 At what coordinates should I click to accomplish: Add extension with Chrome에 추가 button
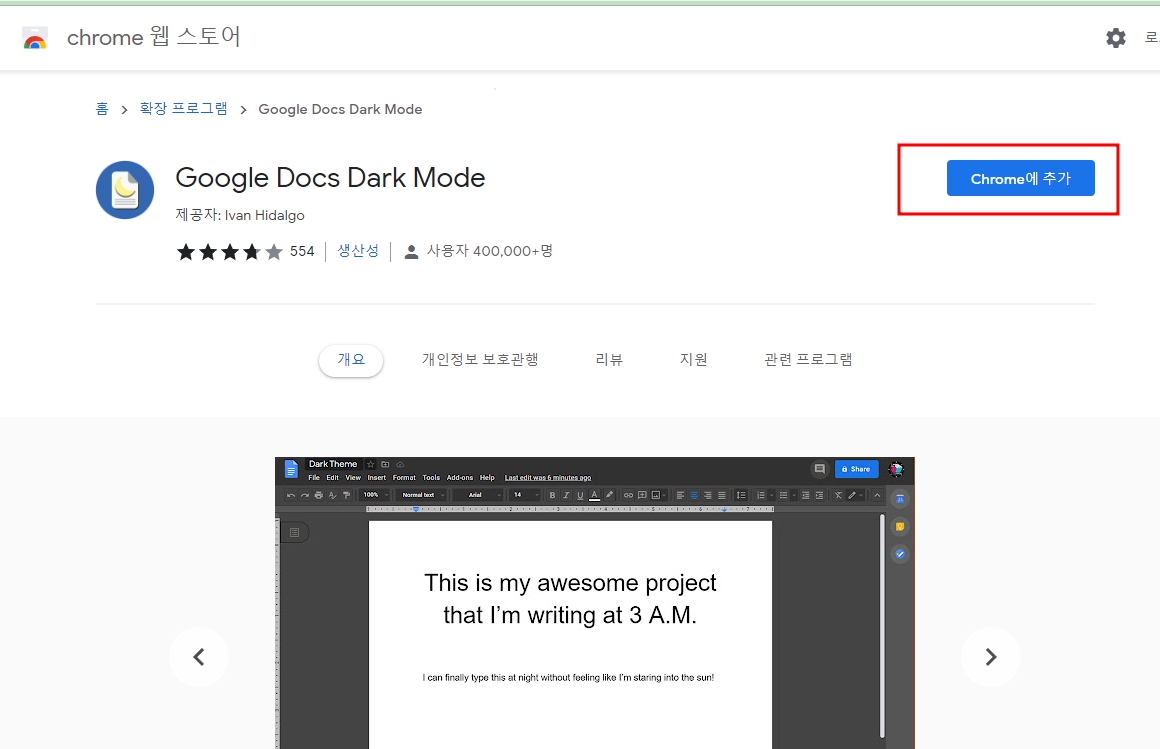(x=1020, y=178)
